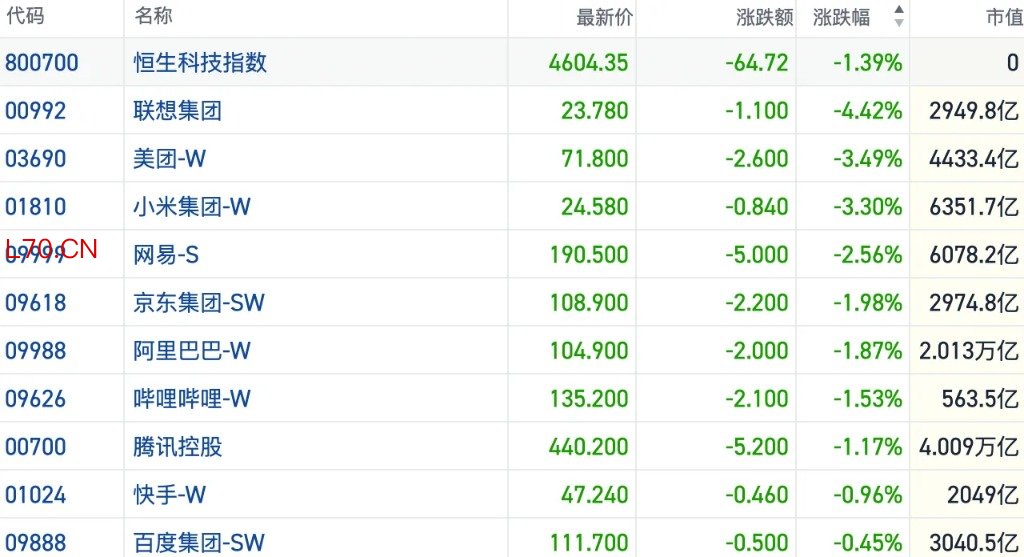Click change percent -1.98%
The width and height of the screenshot is (1024, 557).
tap(868, 302)
